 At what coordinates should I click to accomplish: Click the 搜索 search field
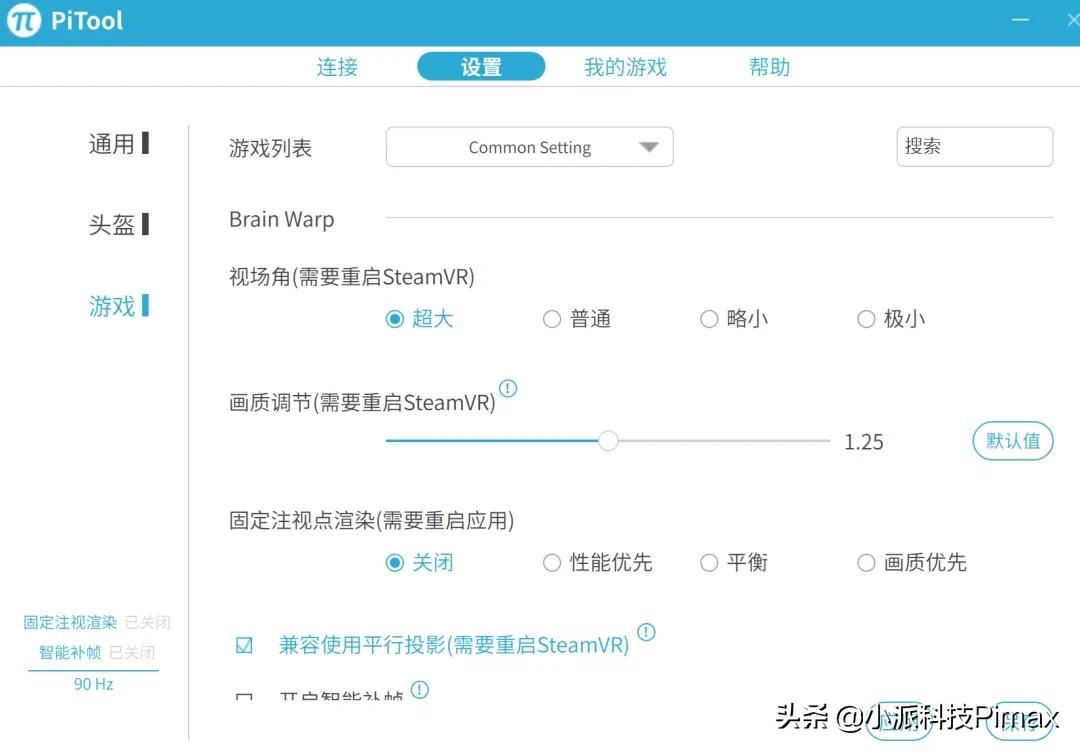tap(974, 146)
